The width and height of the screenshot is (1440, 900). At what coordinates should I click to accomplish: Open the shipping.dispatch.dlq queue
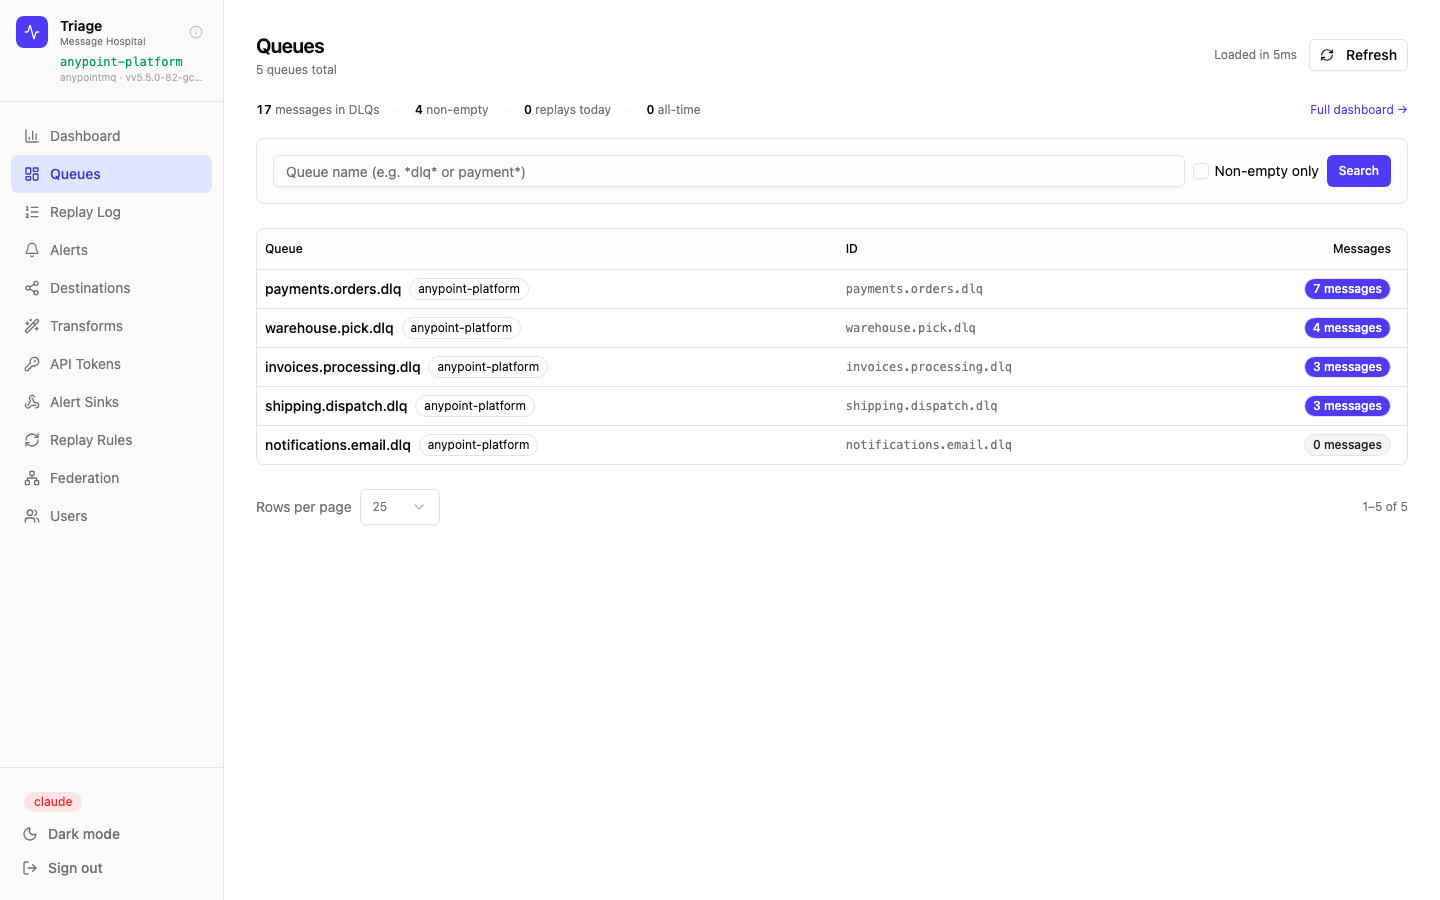point(336,406)
